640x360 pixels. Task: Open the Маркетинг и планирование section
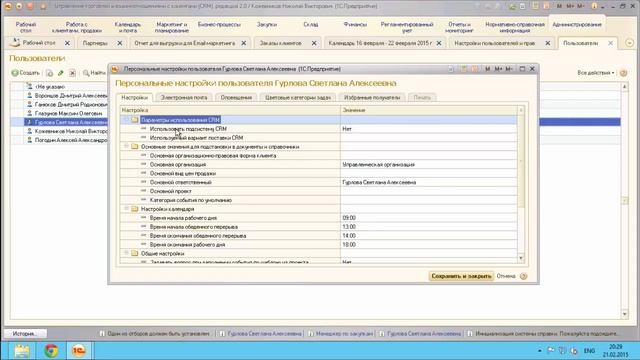click(171, 27)
